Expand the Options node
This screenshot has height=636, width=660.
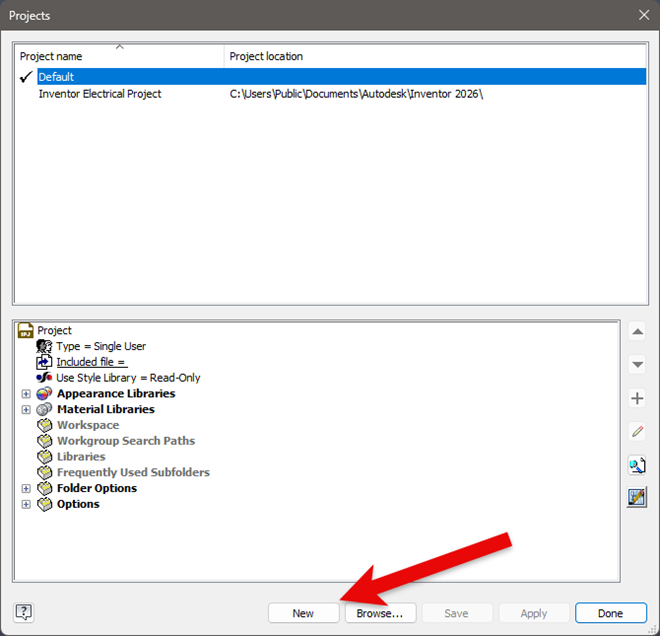tap(26, 504)
